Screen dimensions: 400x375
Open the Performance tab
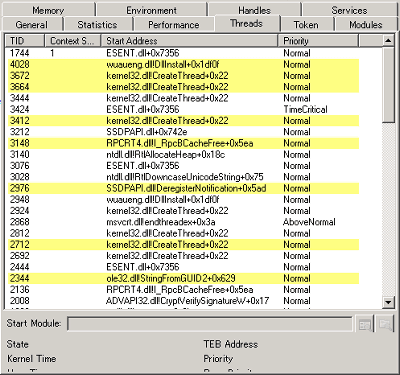coord(174,25)
